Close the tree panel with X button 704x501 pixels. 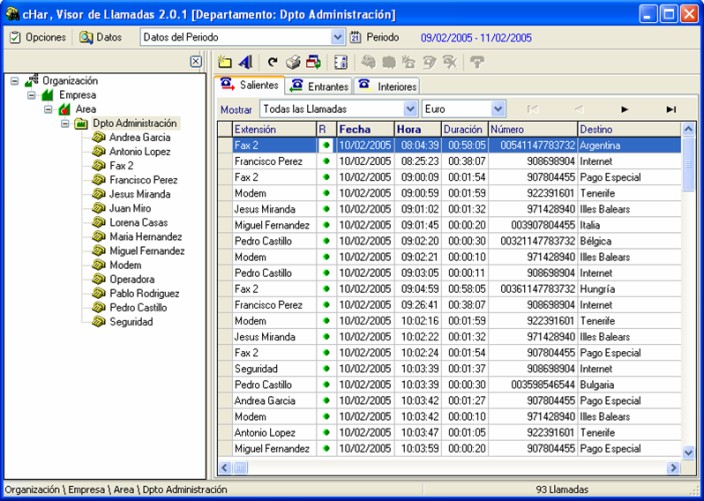tap(196, 62)
